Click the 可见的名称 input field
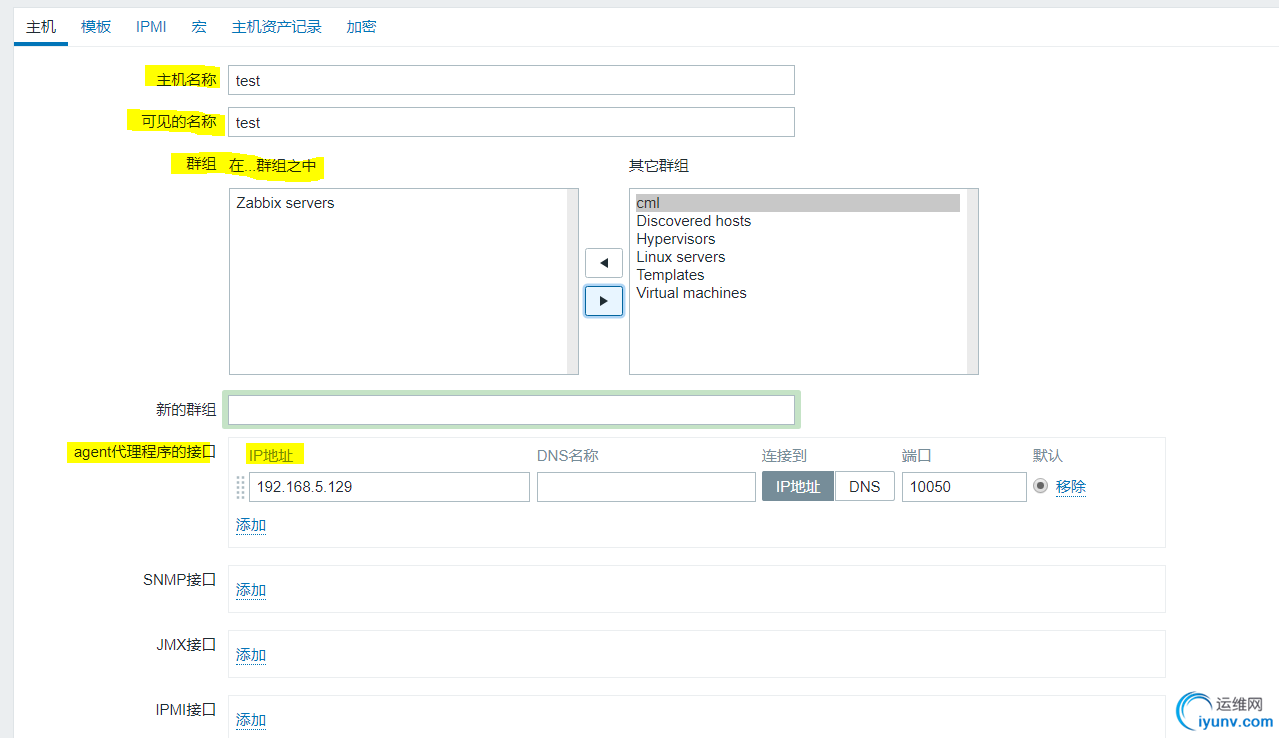 coord(511,122)
